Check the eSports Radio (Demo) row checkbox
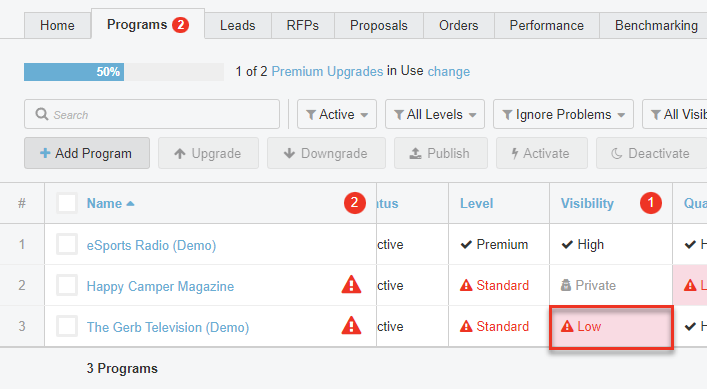Screen dimensions: 707x389 pyautogui.click(x=67, y=245)
